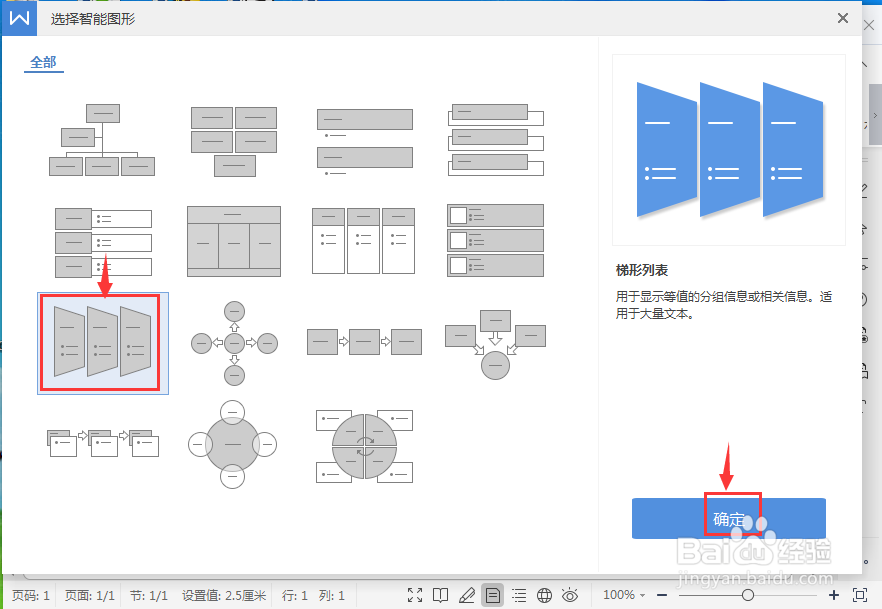882x609 pixels.
Task: Click 节: 1/1 in status bar
Action: click(148, 596)
